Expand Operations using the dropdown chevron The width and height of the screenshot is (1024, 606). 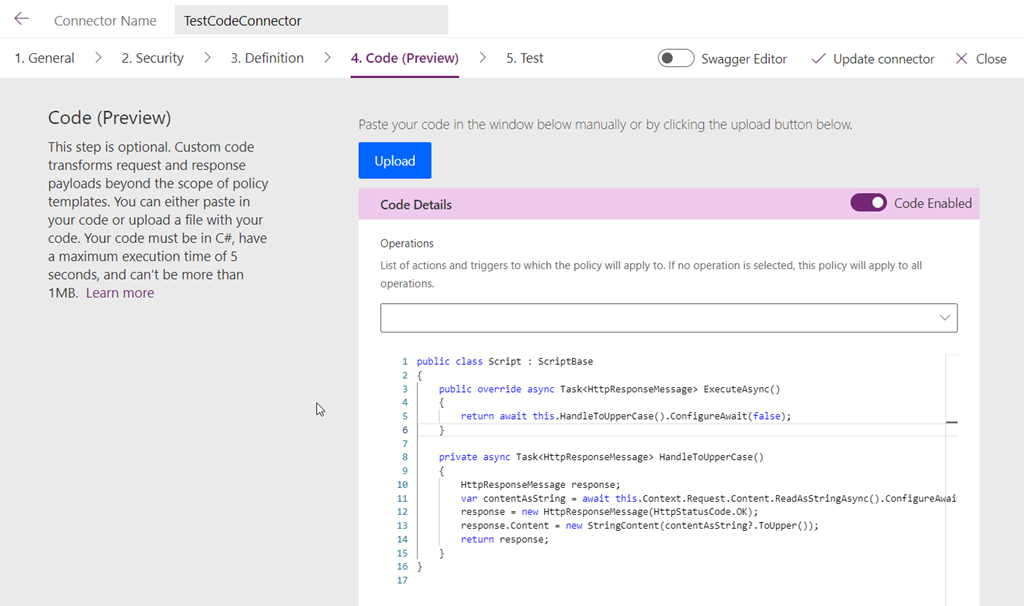pos(945,318)
